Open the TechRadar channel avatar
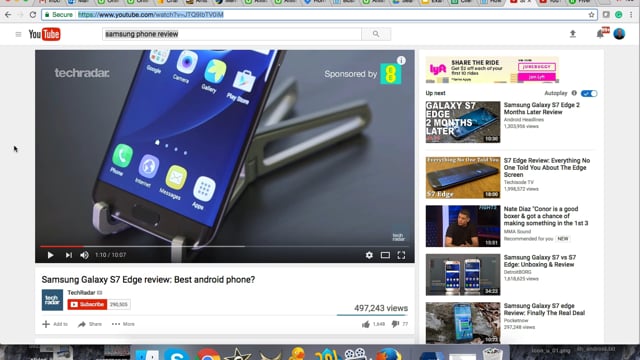 52,300
